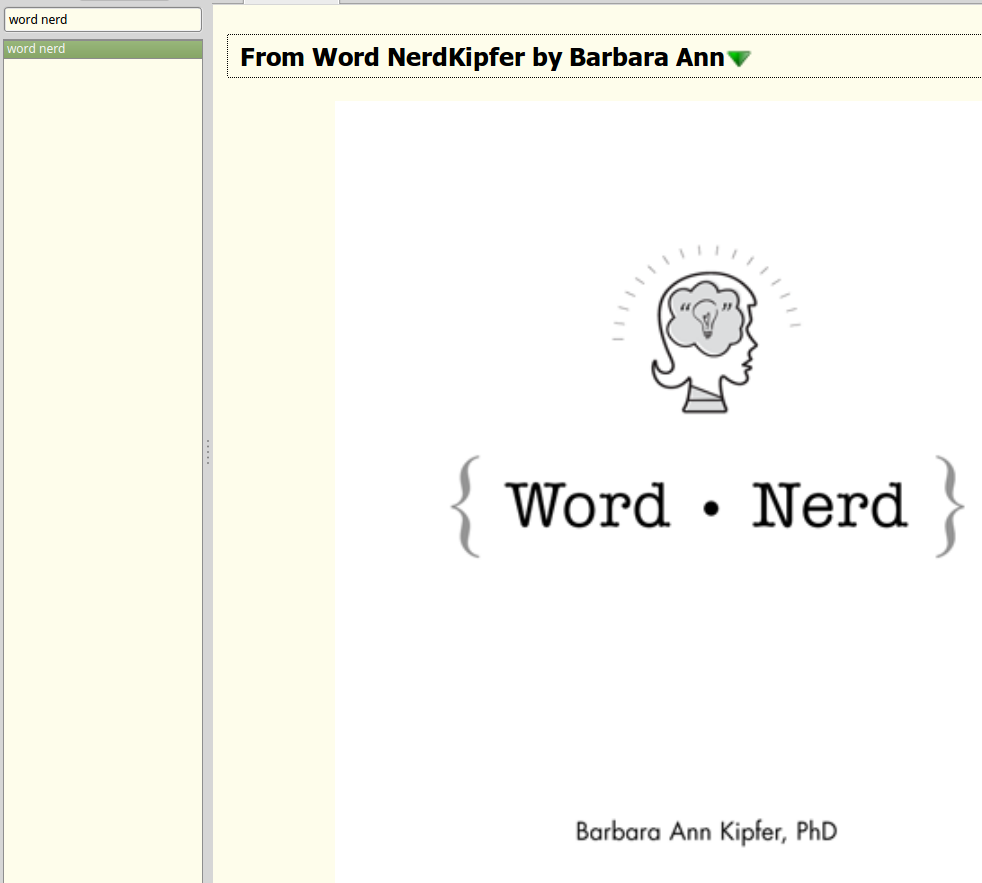
Task: Select the 'word nerd' result in list
Action: pyautogui.click(x=103, y=49)
